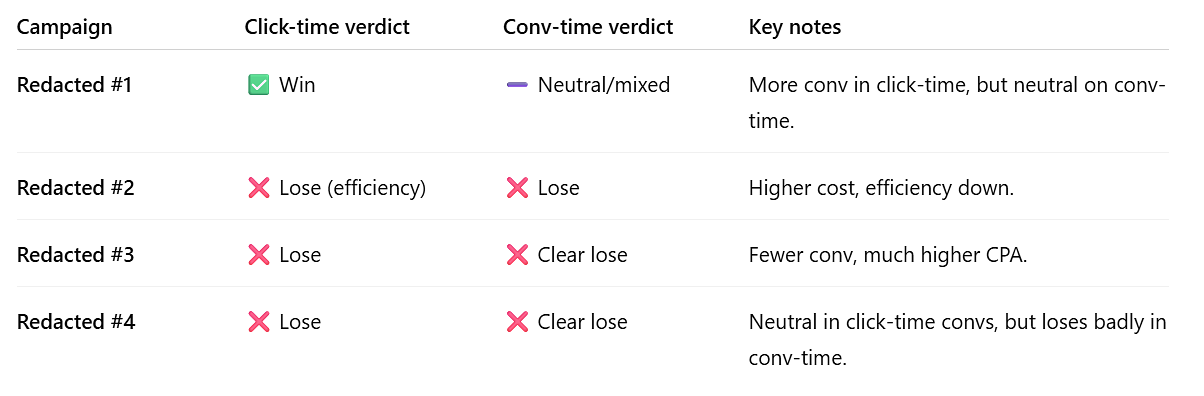Select the Click-time verdict column header

click(x=327, y=28)
